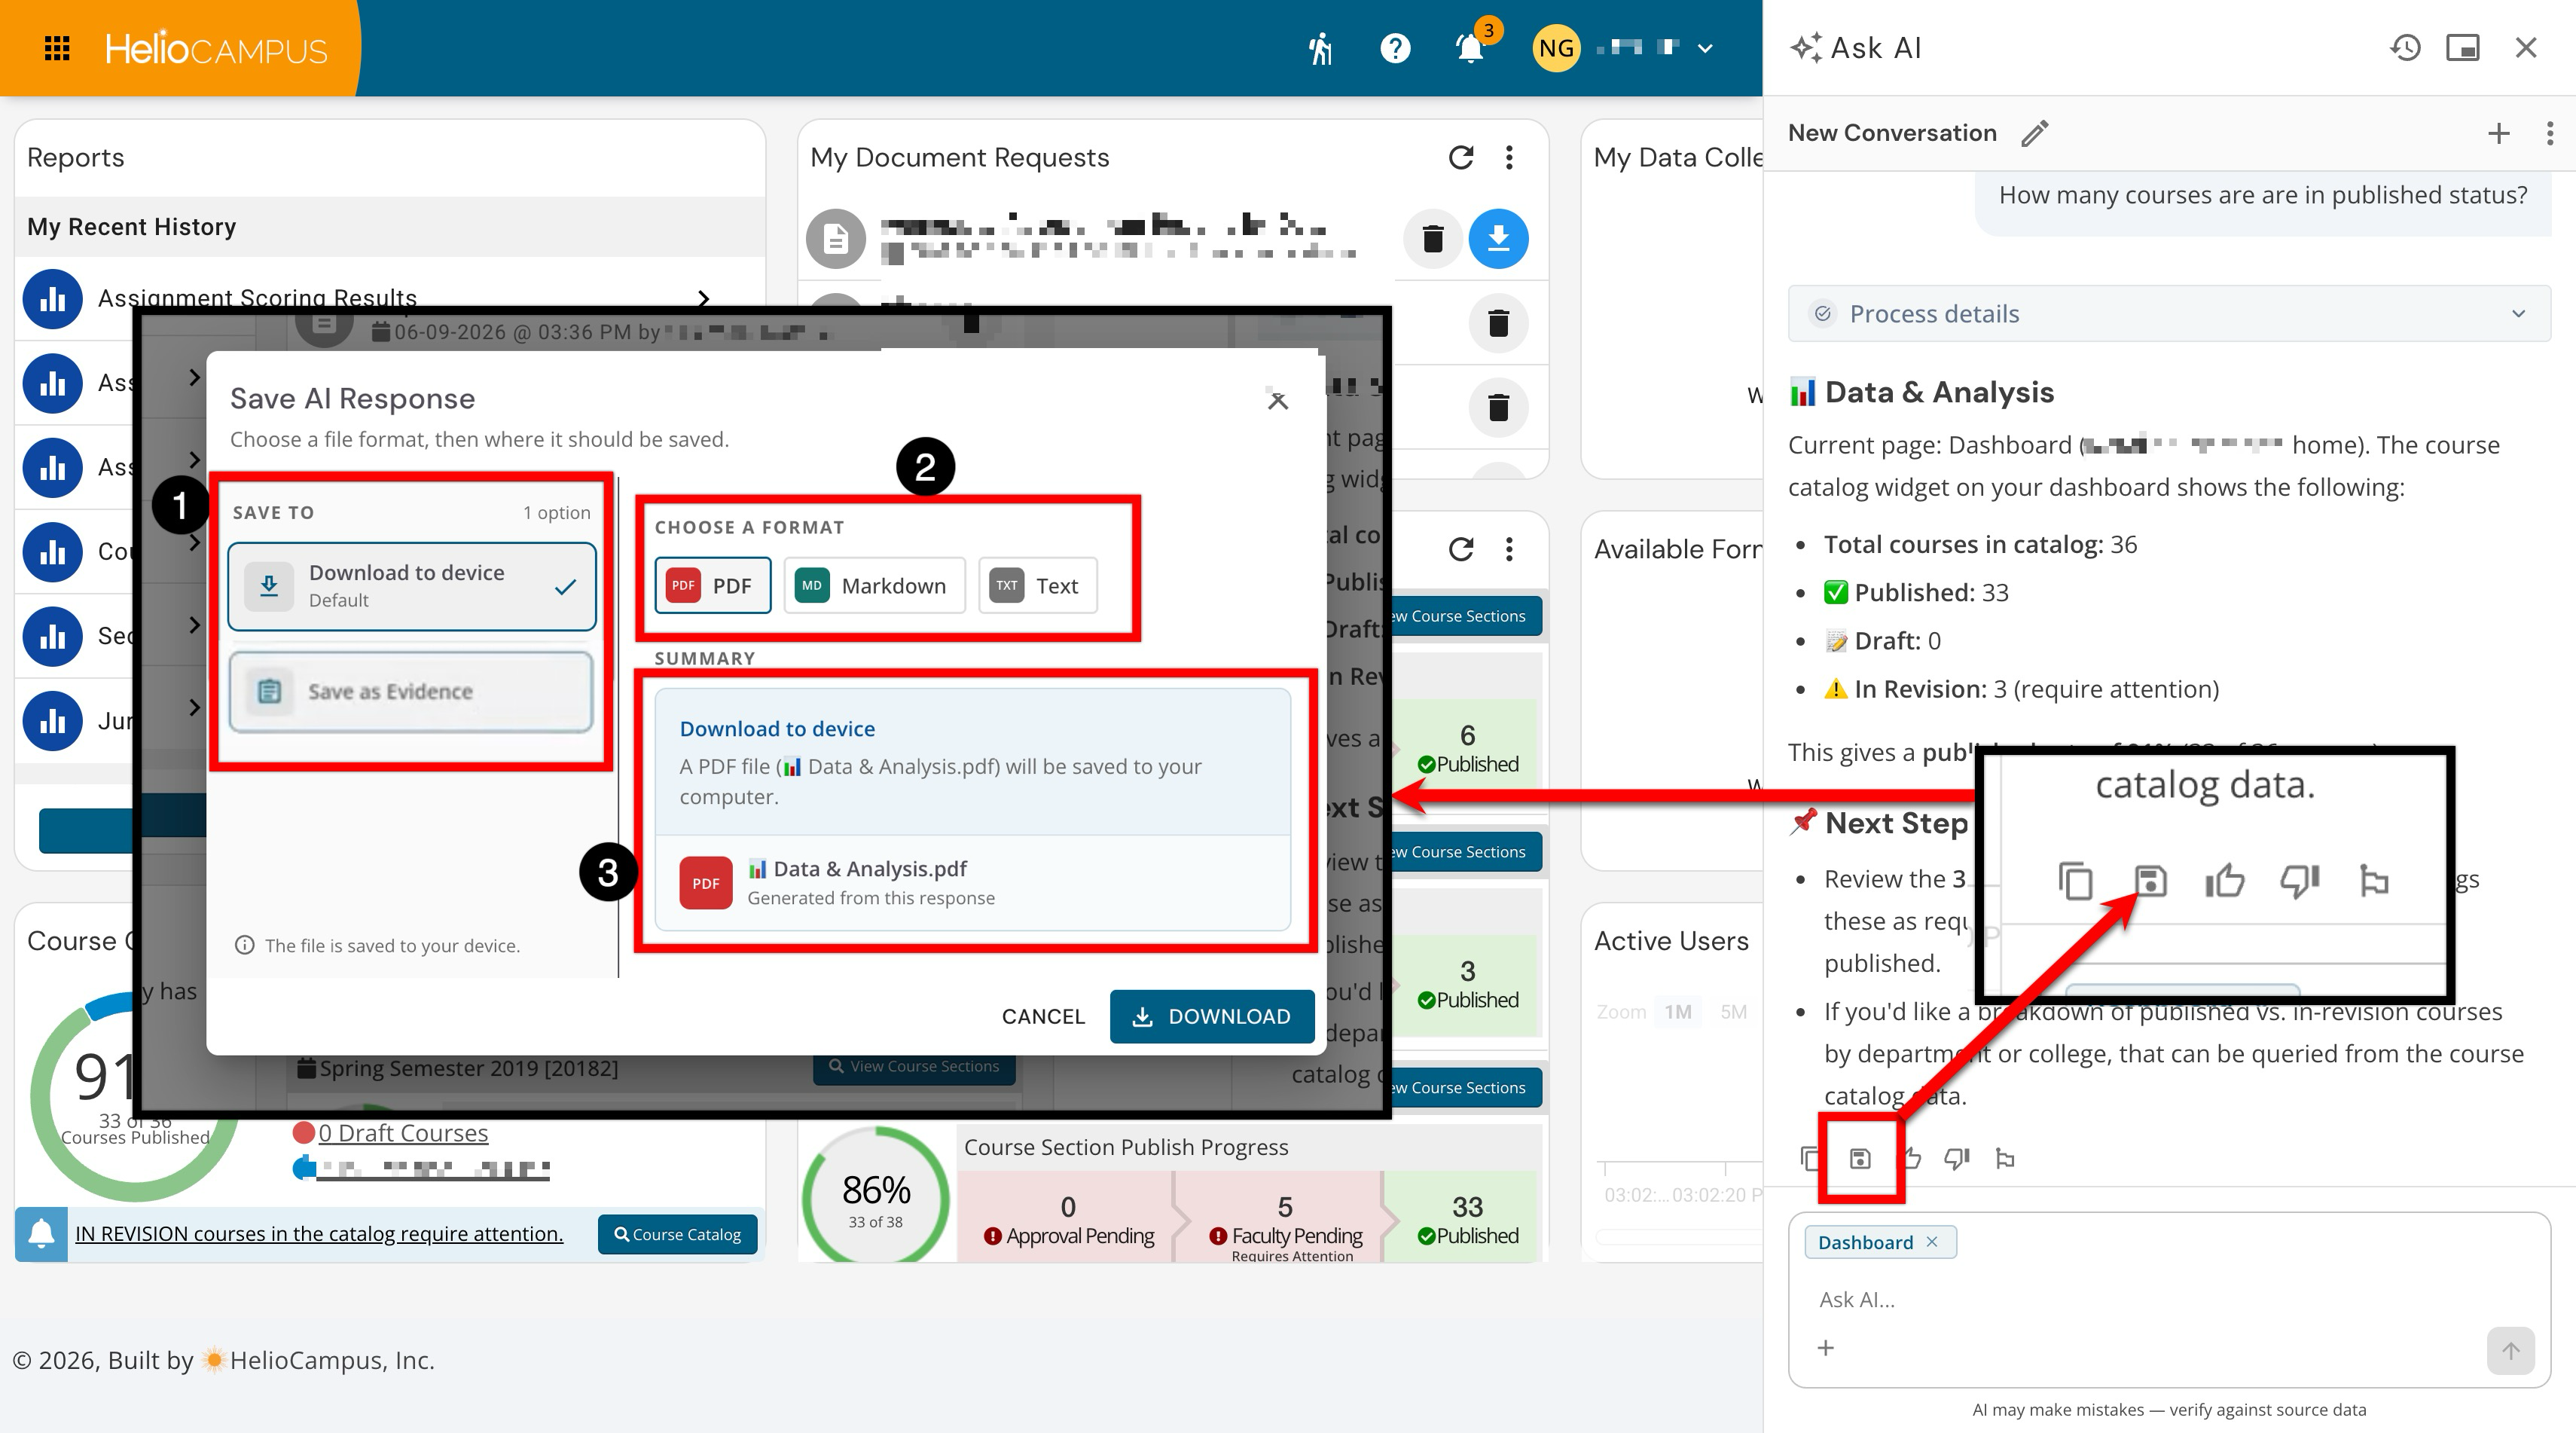The width and height of the screenshot is (2576, 1433).
Task: Click the plus icon below the Ask AI field
Action: coord(1825,1348)
